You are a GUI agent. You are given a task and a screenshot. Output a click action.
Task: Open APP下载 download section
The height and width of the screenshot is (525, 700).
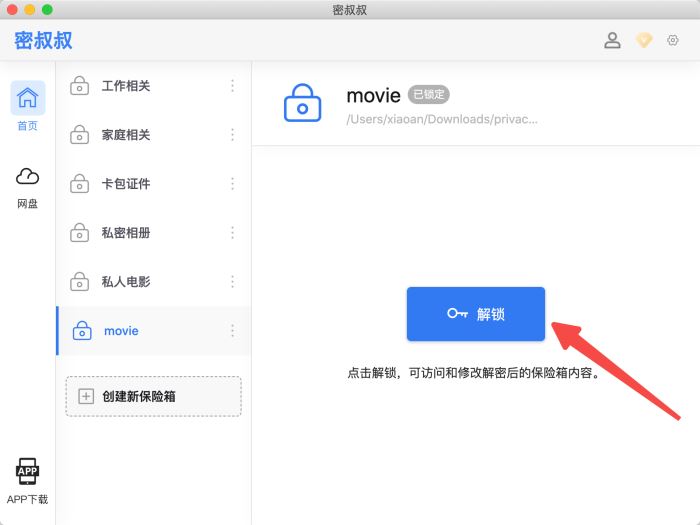28,481
